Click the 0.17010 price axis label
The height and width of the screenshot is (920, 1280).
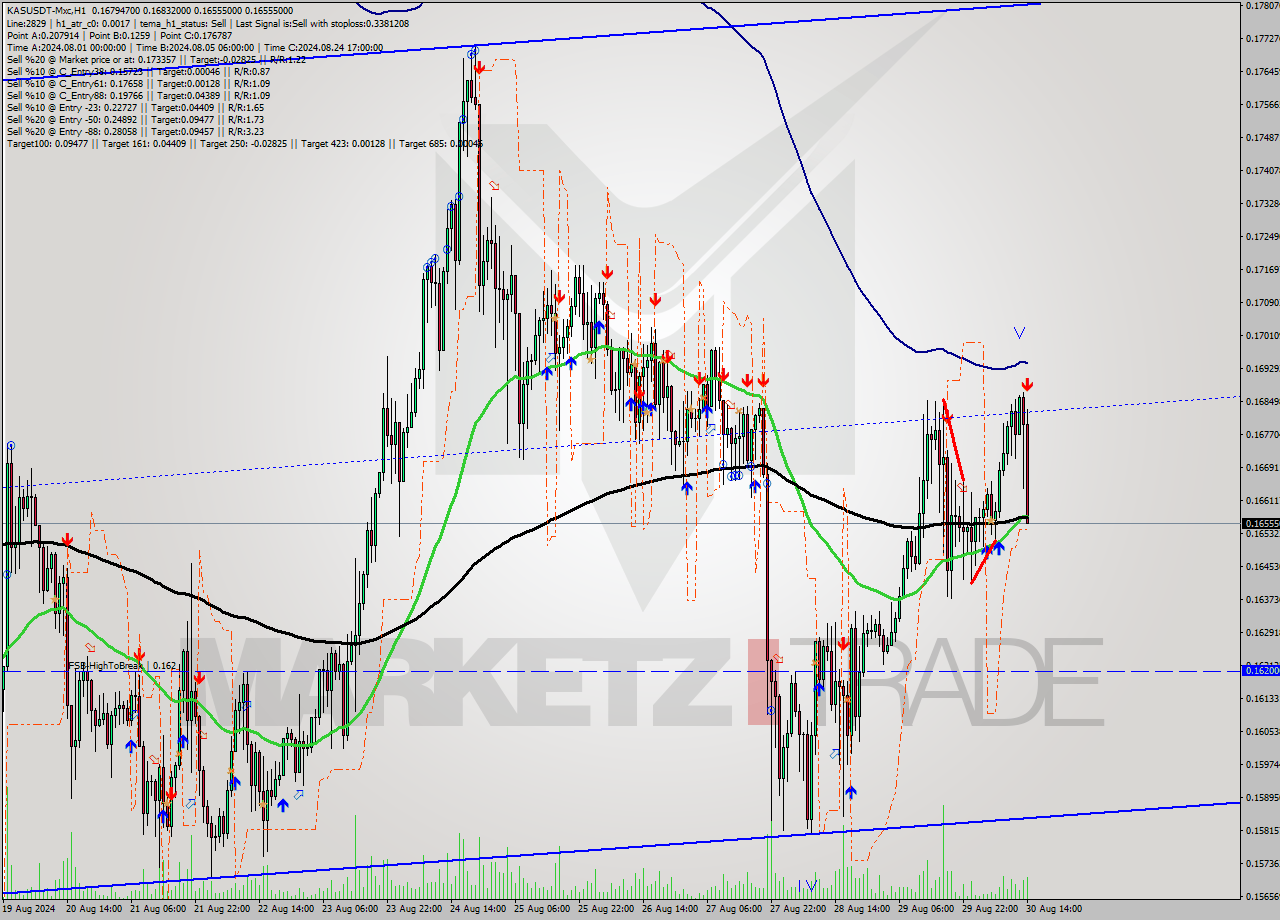coord(1262,335)
